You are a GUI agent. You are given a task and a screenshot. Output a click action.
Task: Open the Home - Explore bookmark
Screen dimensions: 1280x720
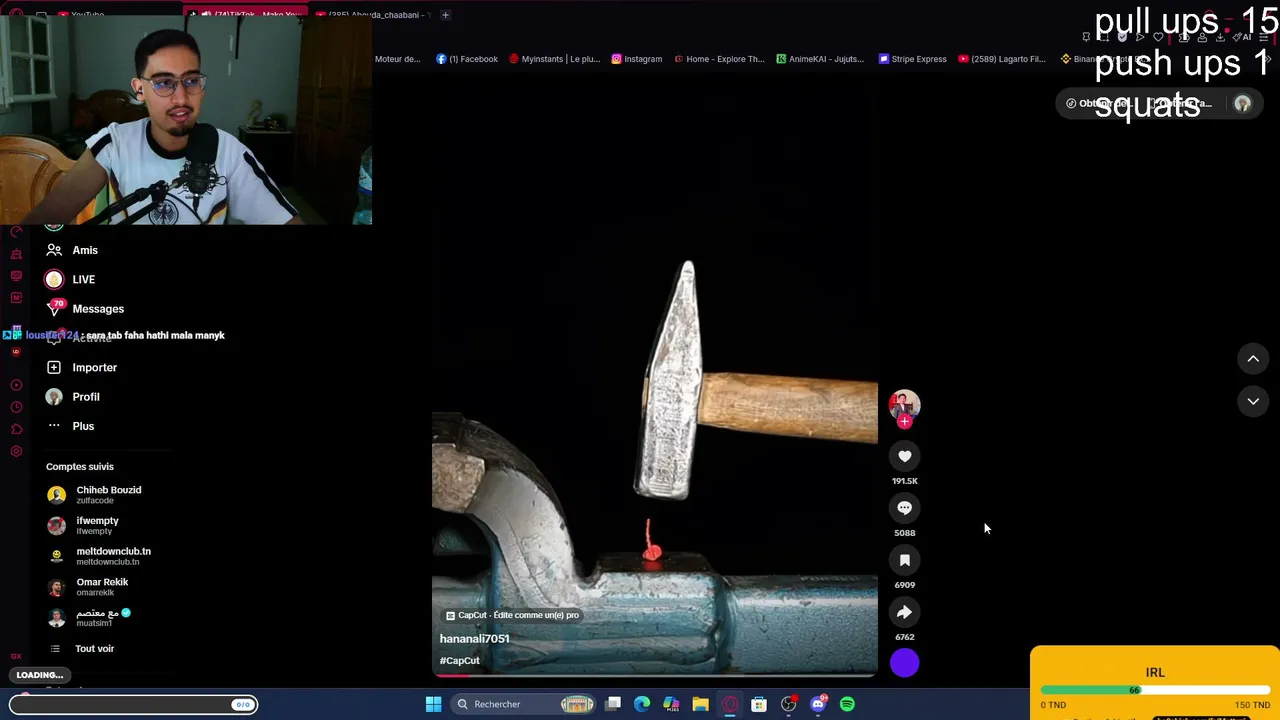719,59
